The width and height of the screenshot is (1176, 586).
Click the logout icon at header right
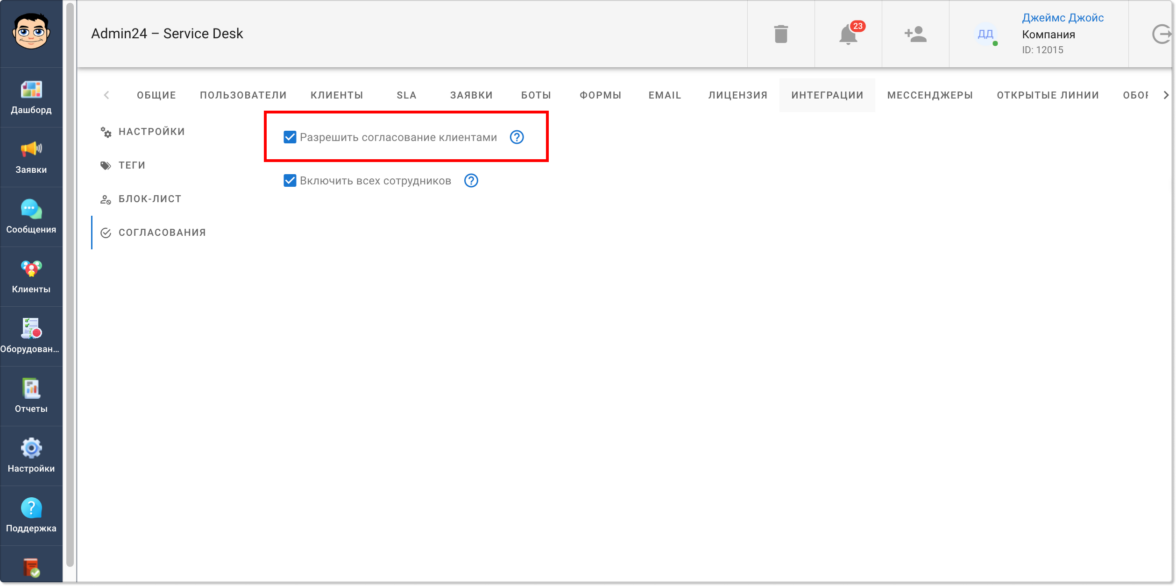1161,35
